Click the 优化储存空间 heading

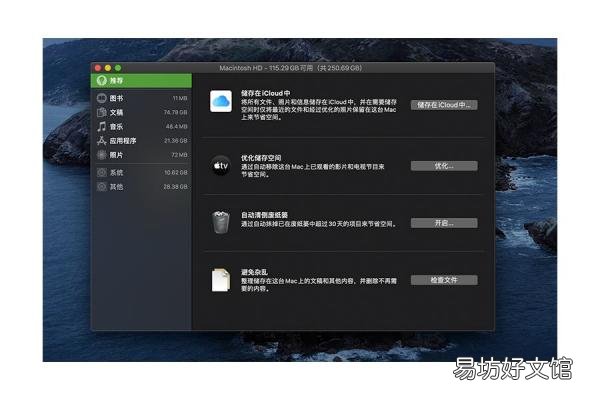pos(261,158)
